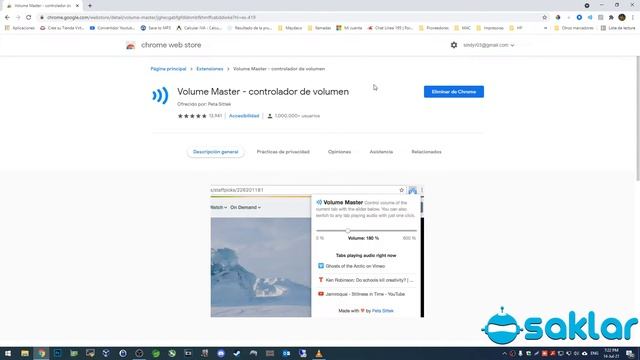Open Chrome's three-dot menu
This screenshot has width=640, height=360.
click(x=633, y=17)
